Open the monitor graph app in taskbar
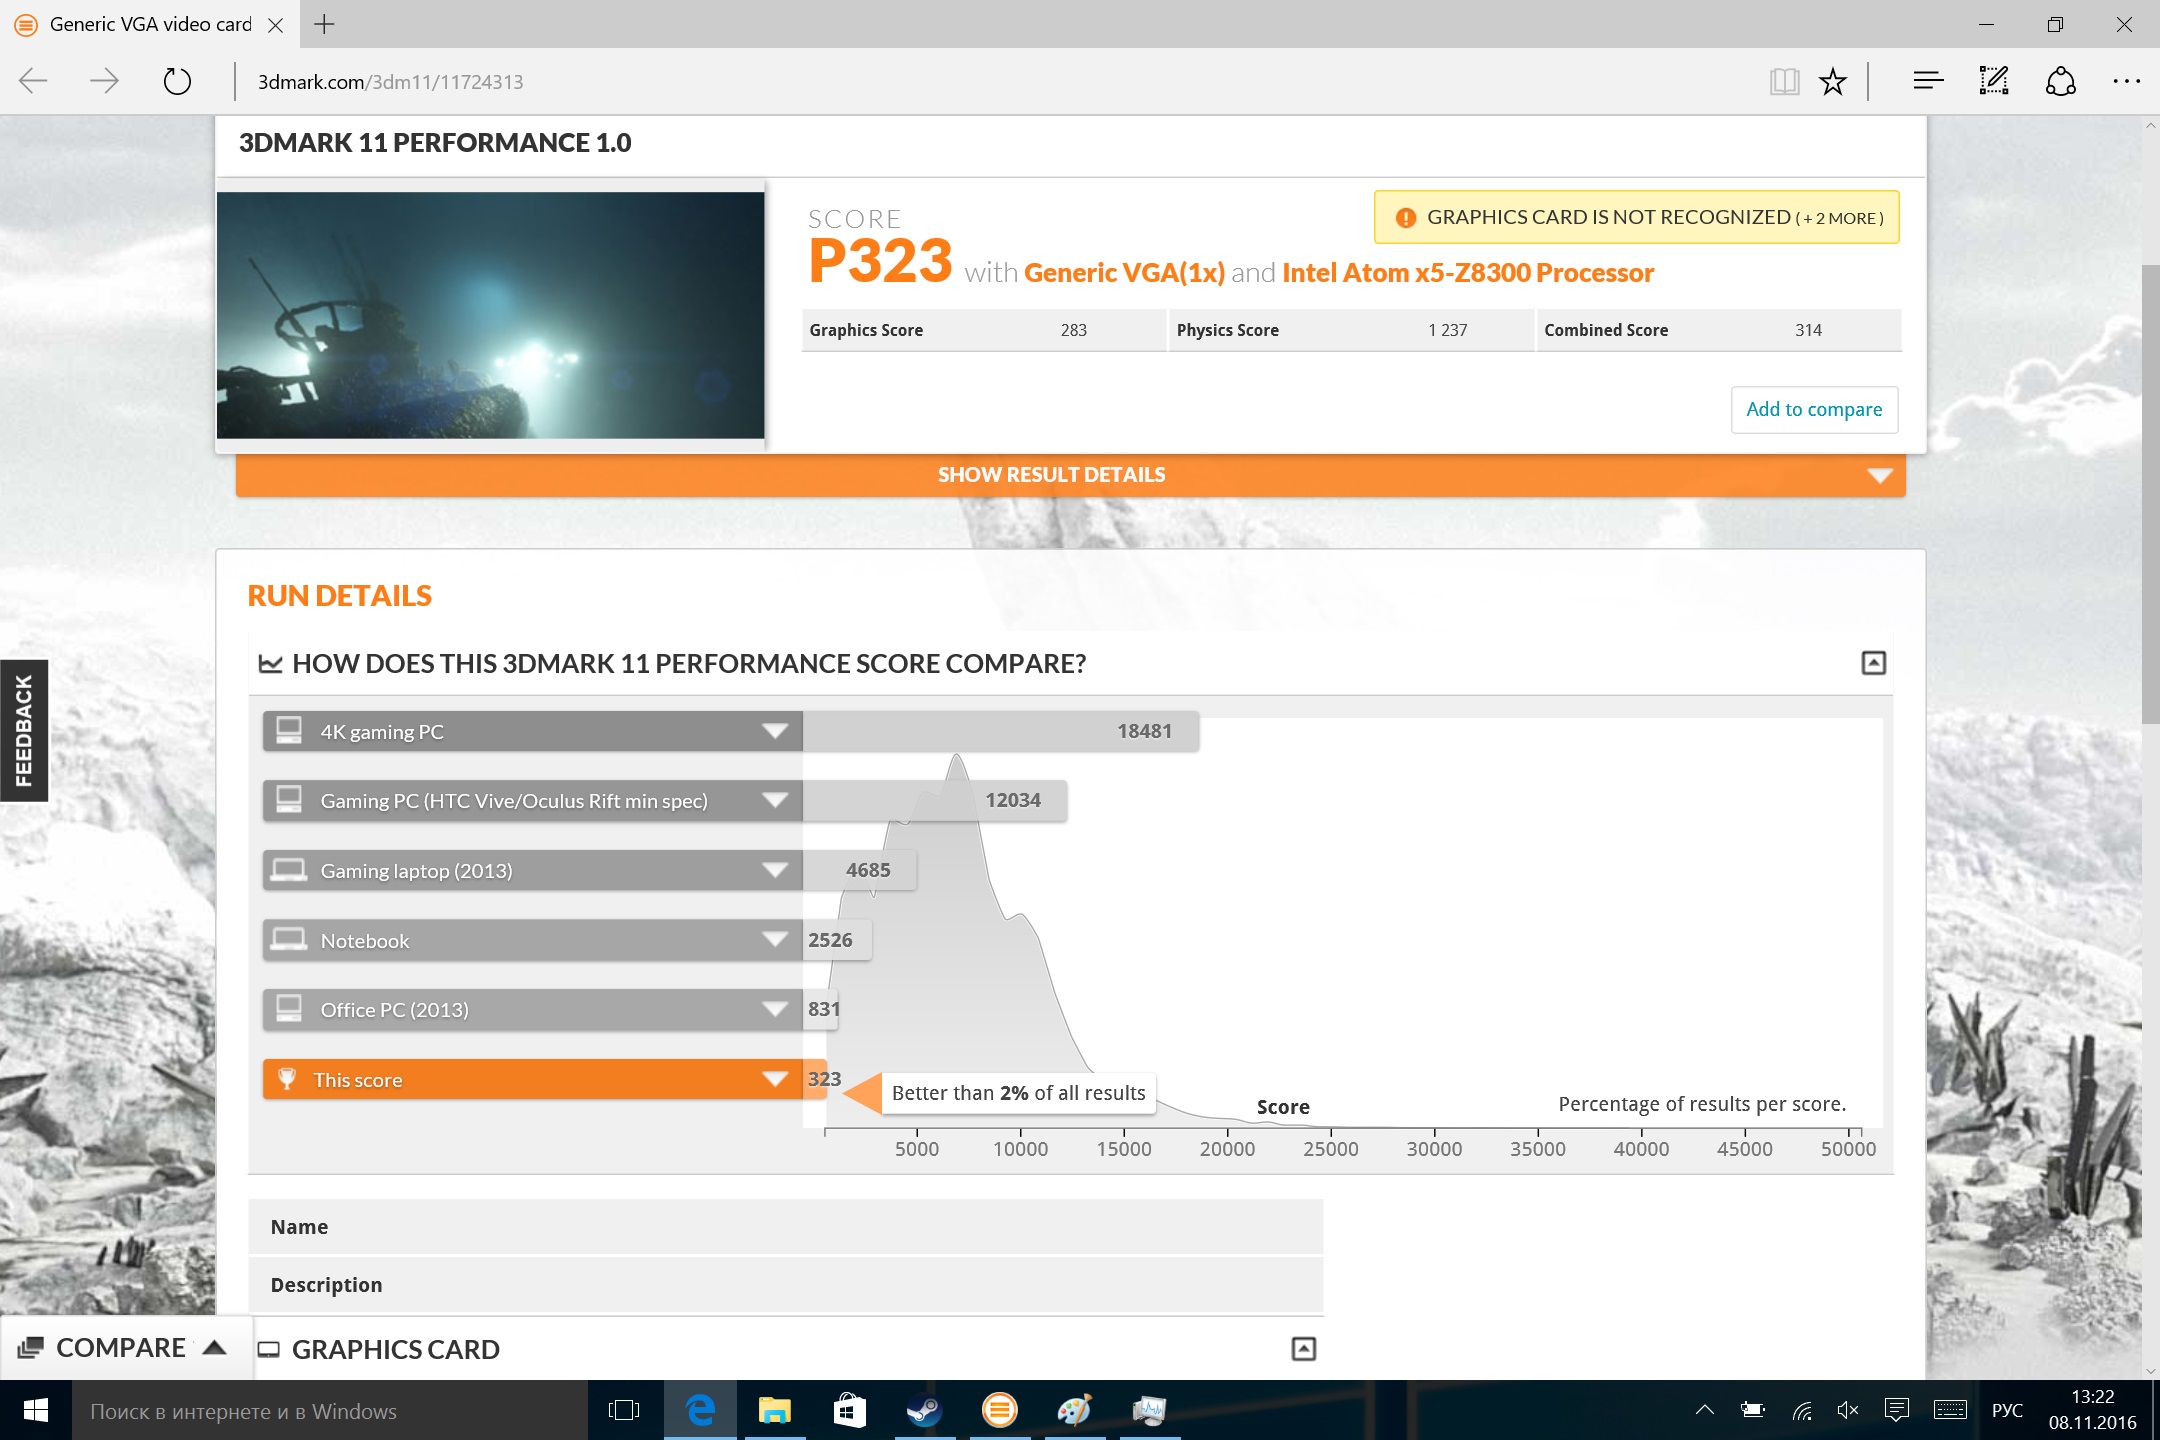 point(1149,1411)
